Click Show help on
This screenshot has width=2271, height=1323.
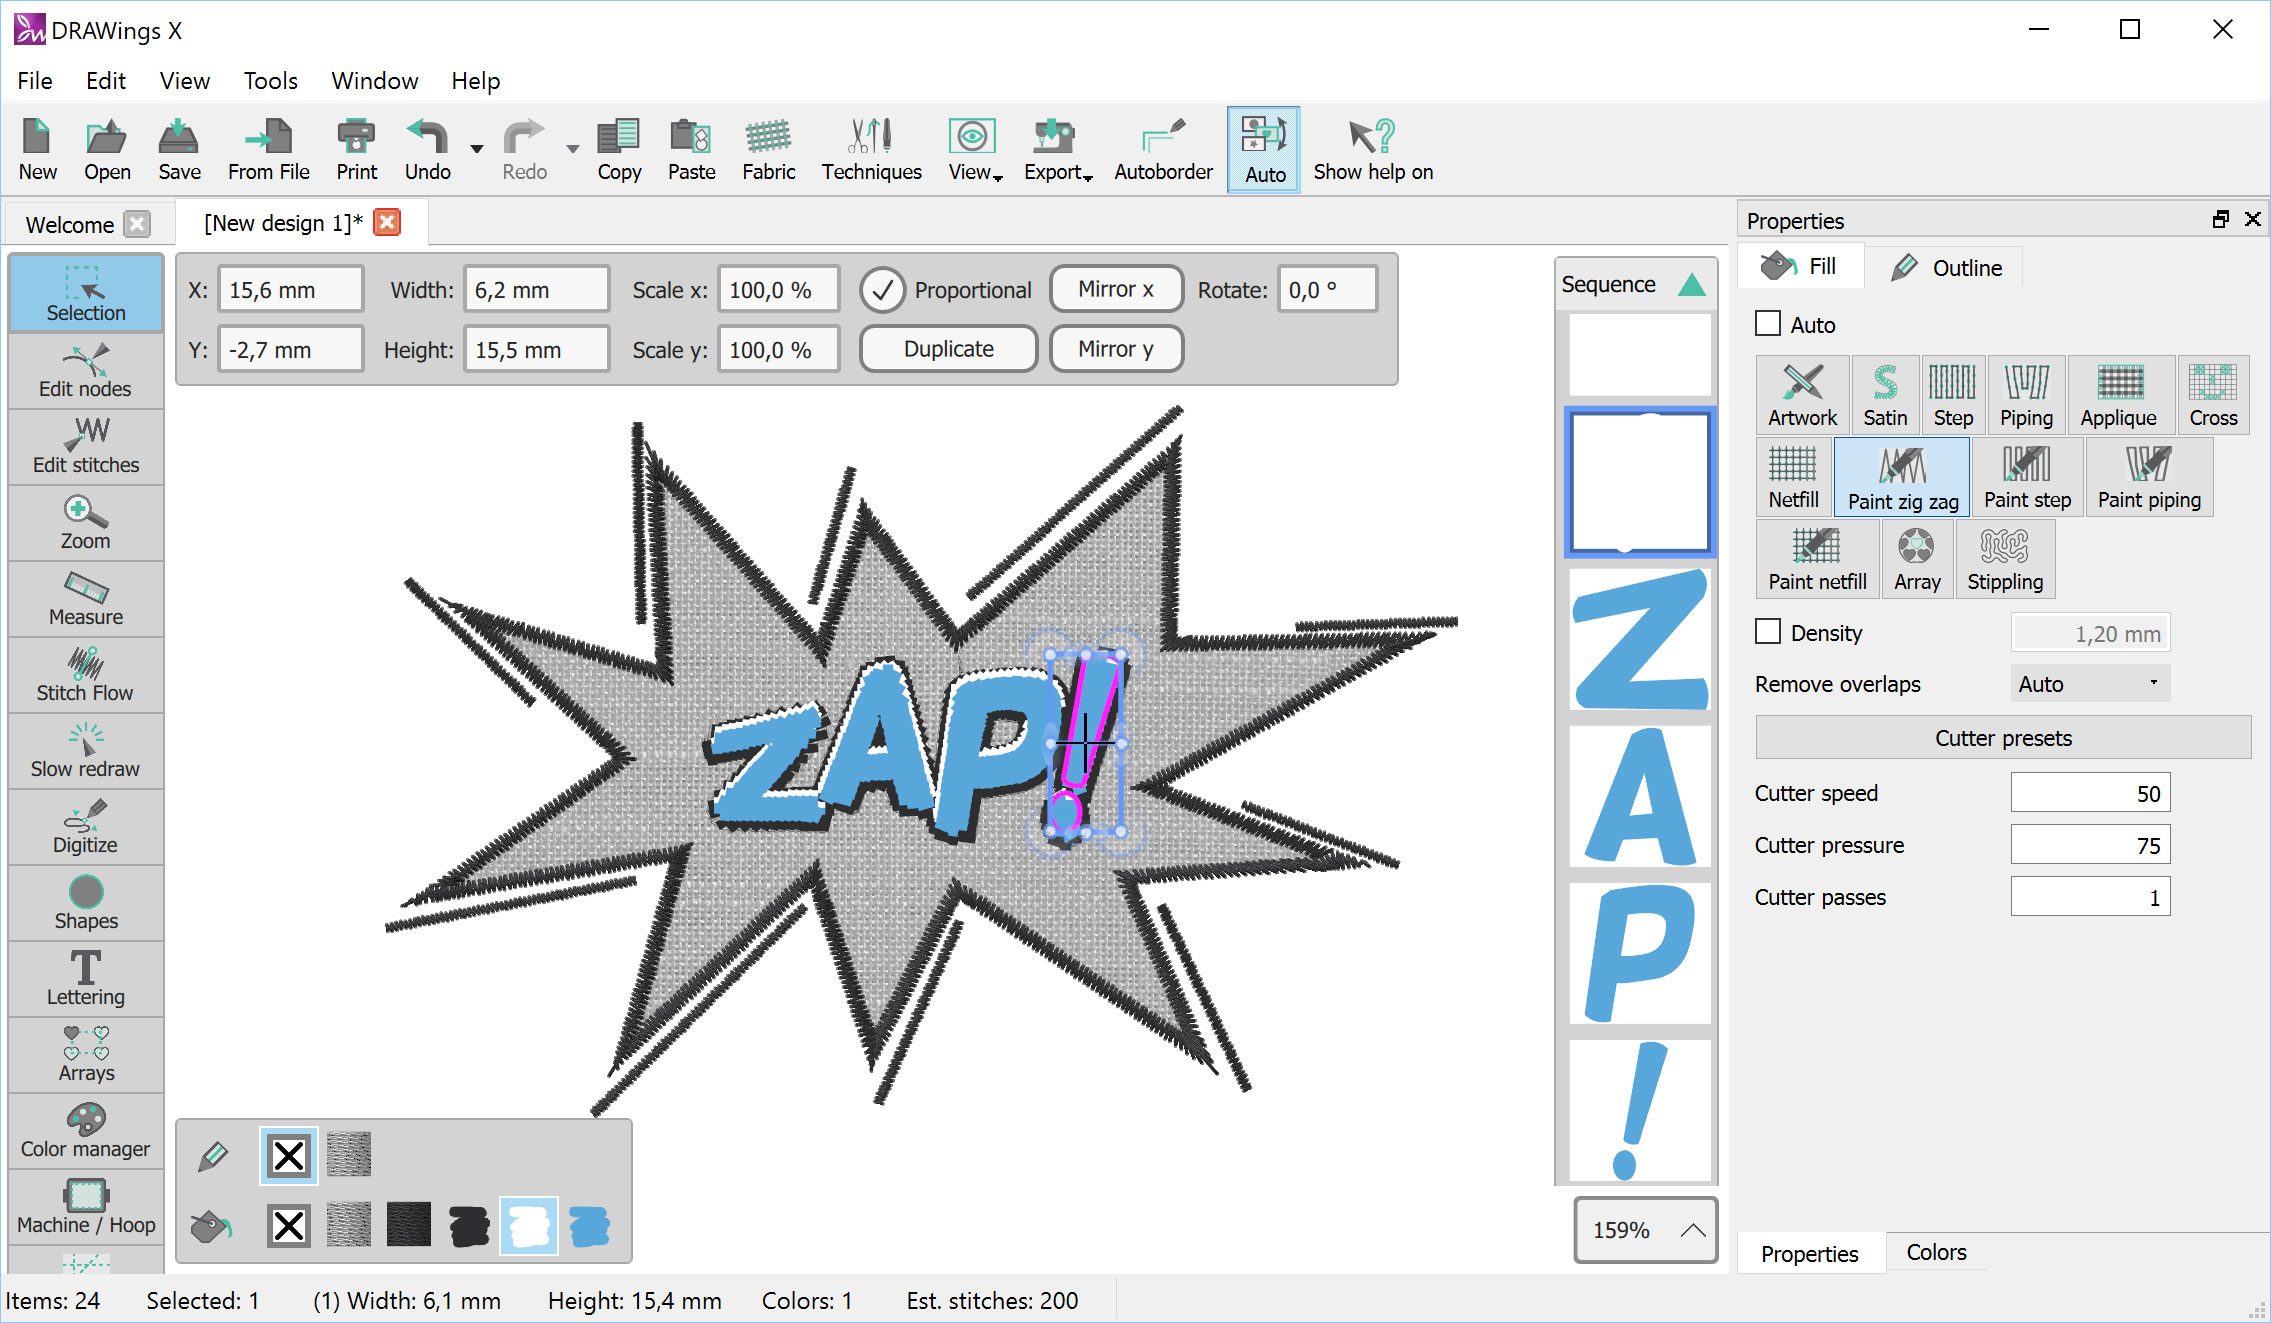1373,150
